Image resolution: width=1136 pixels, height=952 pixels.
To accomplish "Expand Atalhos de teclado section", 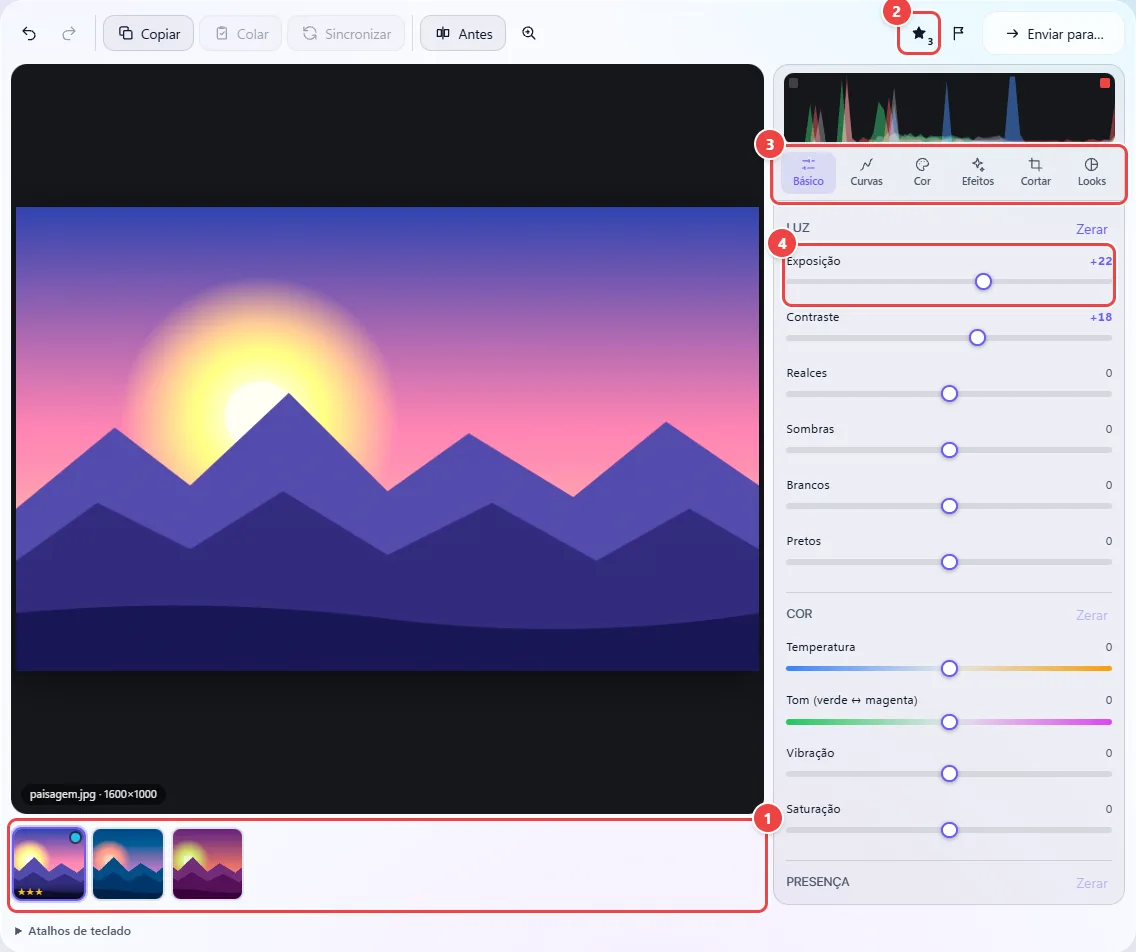I will pyautogui.click(x=72, y=931).
